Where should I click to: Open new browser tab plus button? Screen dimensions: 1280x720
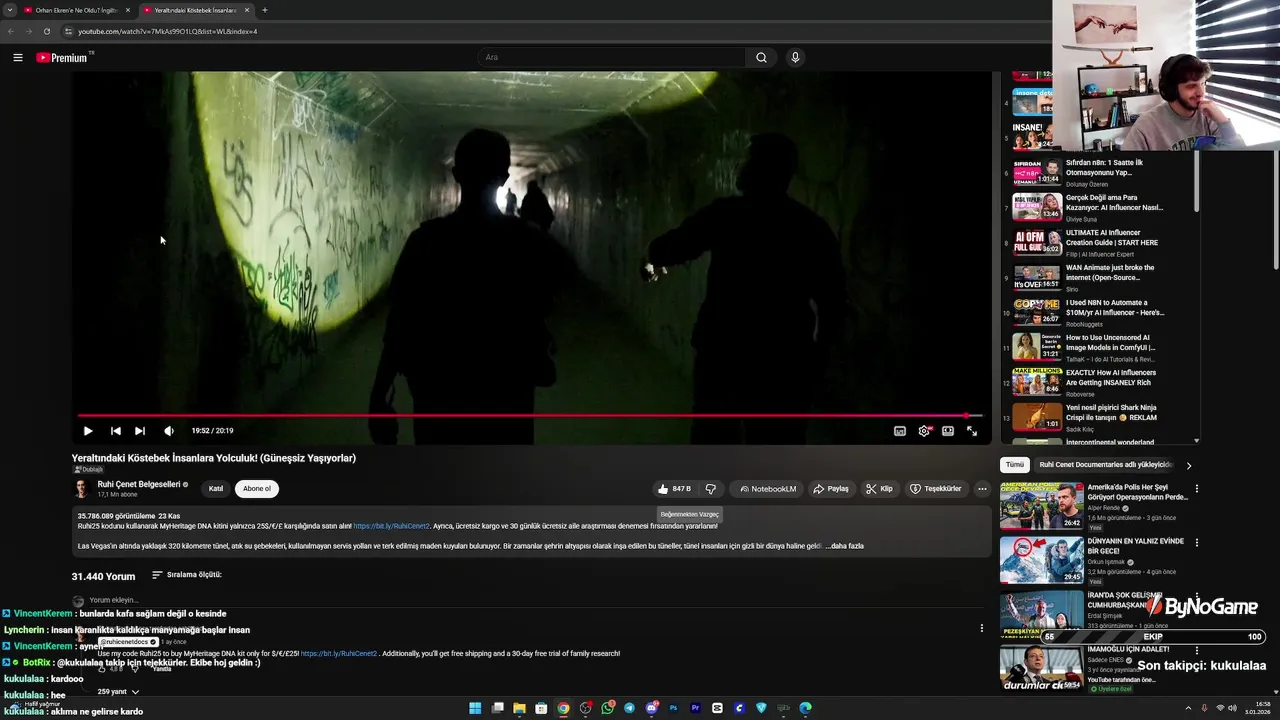pyautogui.click(x=265, y=10)
